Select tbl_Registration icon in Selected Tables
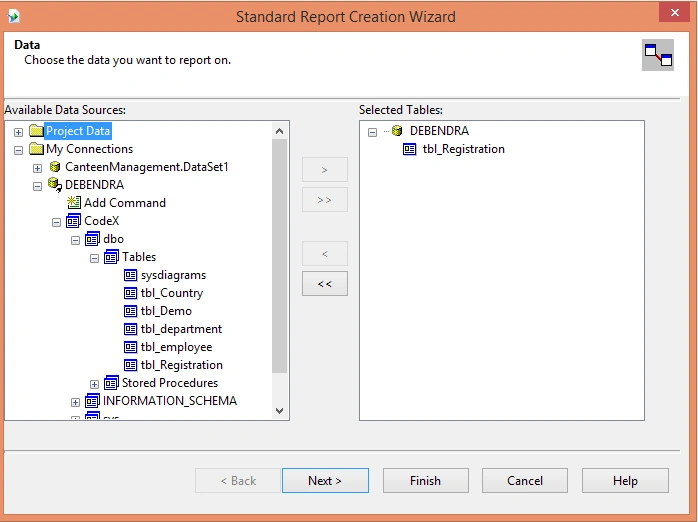 click(410, 149)
